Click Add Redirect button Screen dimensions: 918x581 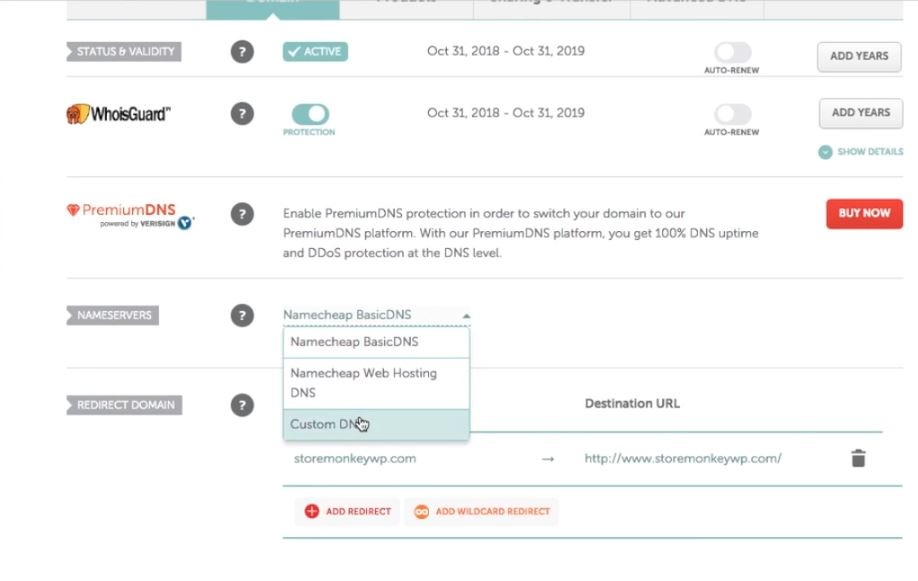(347, 511)
